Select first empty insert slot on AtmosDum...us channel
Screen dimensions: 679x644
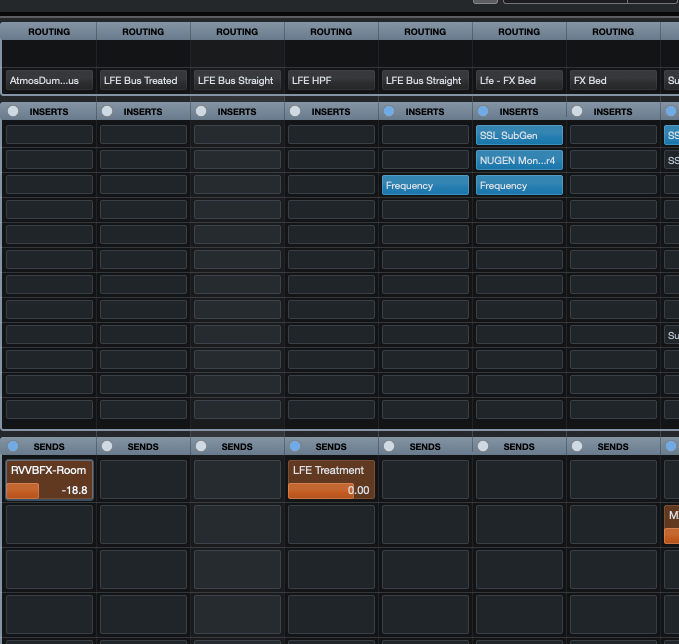click(x=49, y=135)
